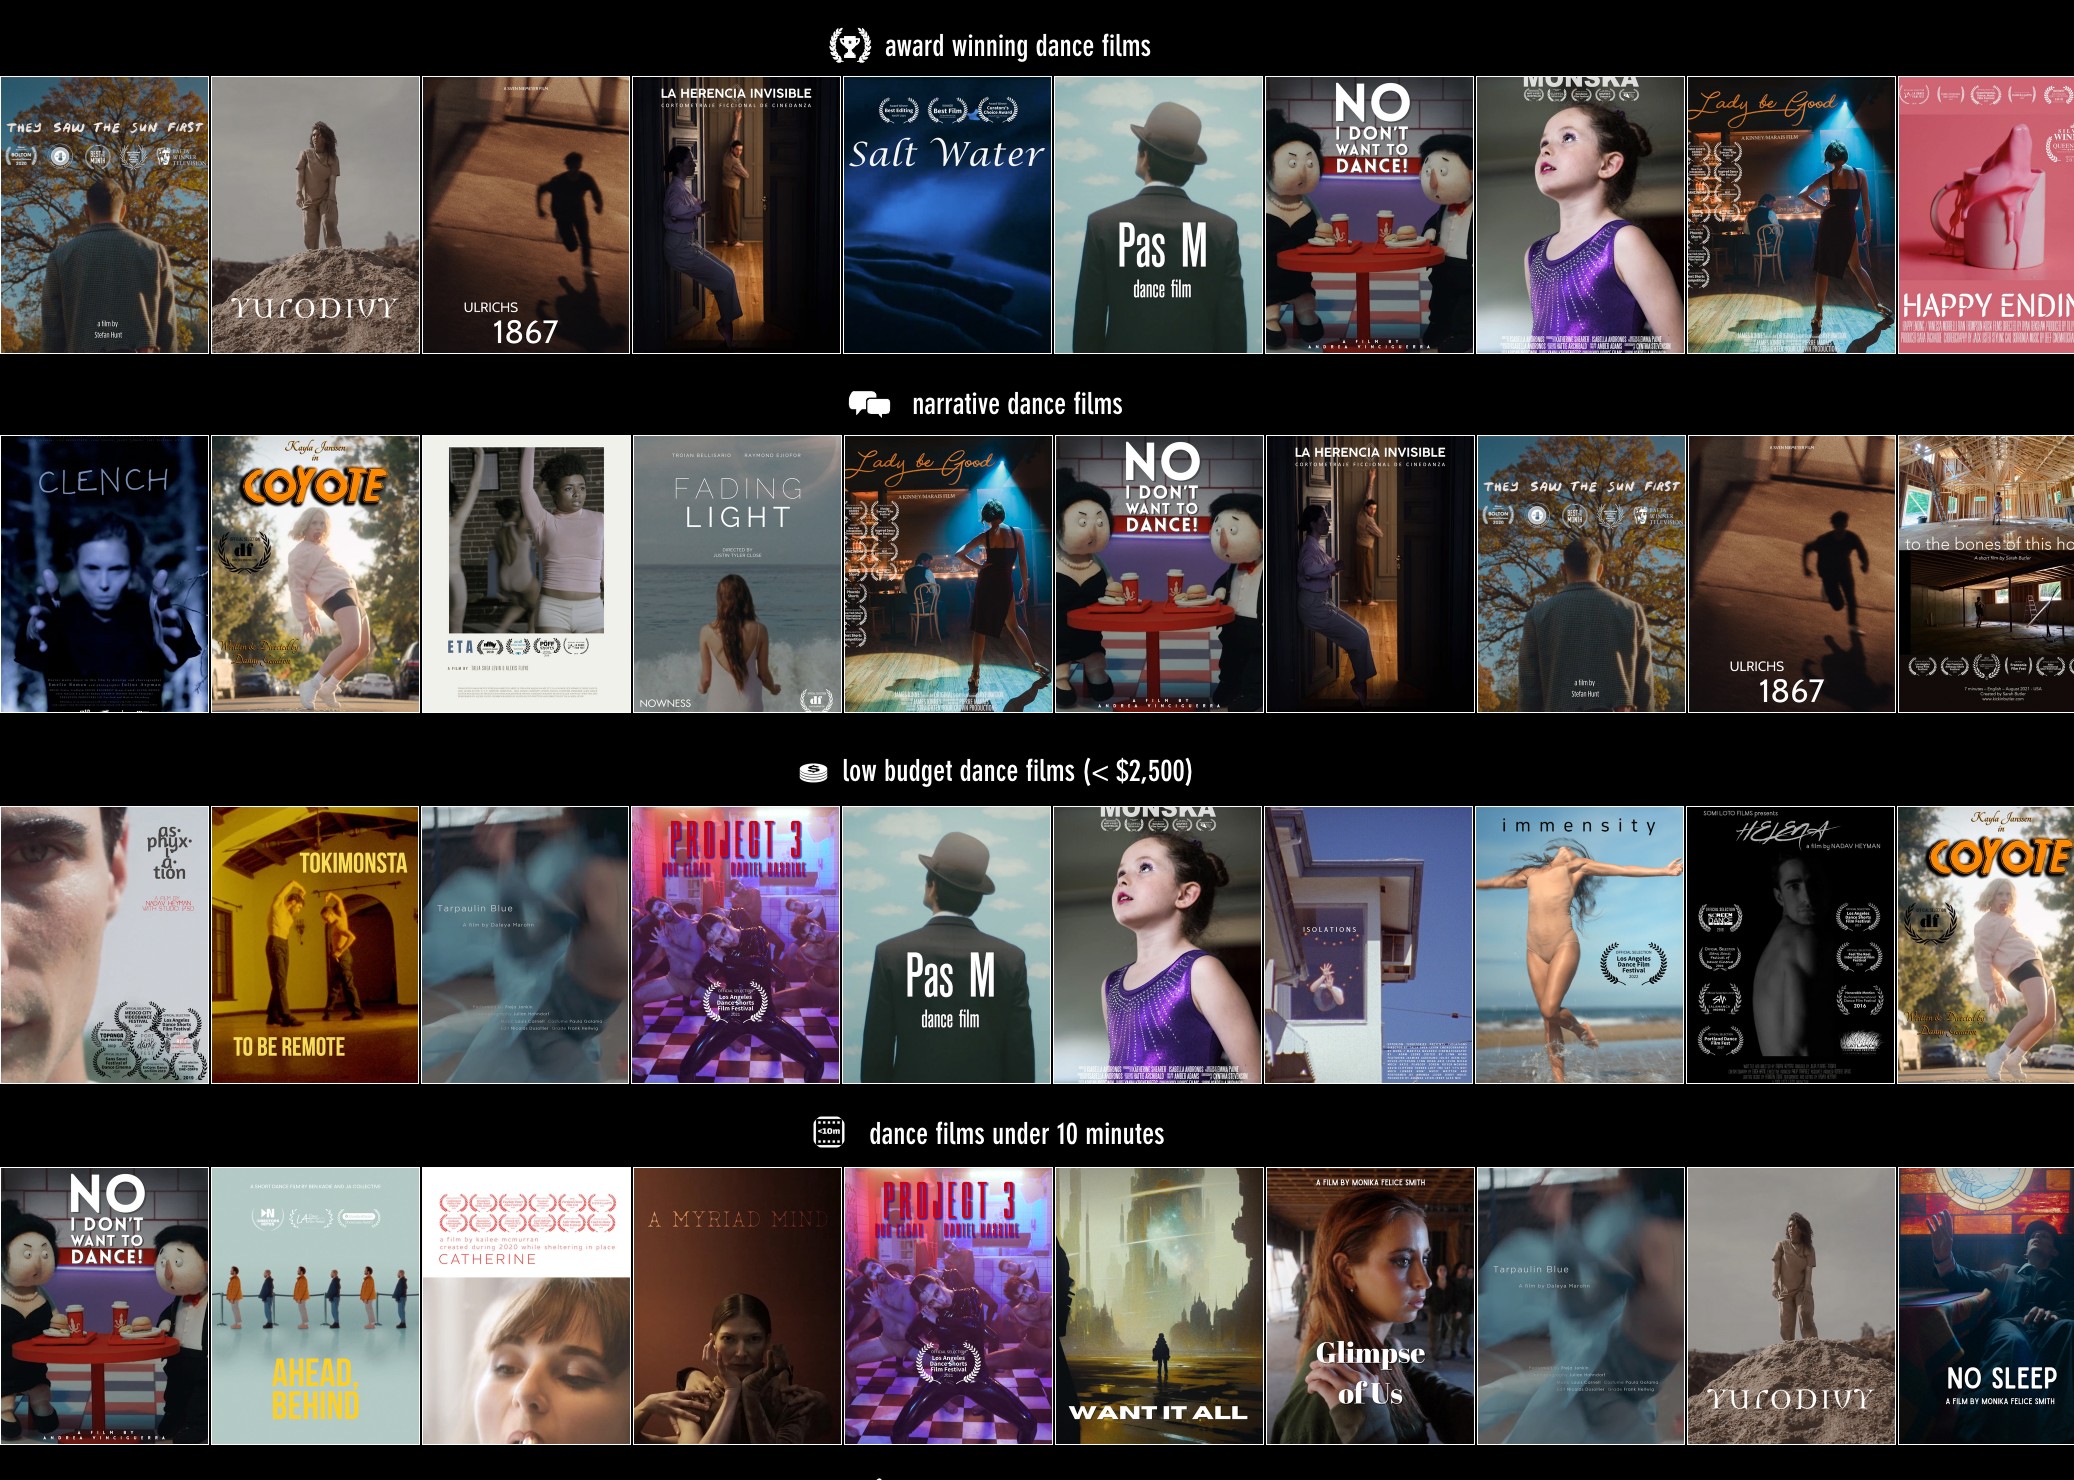This screenshot has height=1480, width=2074.
Task: Select the Clench poster in narrative row
Action: pos(104,574)
